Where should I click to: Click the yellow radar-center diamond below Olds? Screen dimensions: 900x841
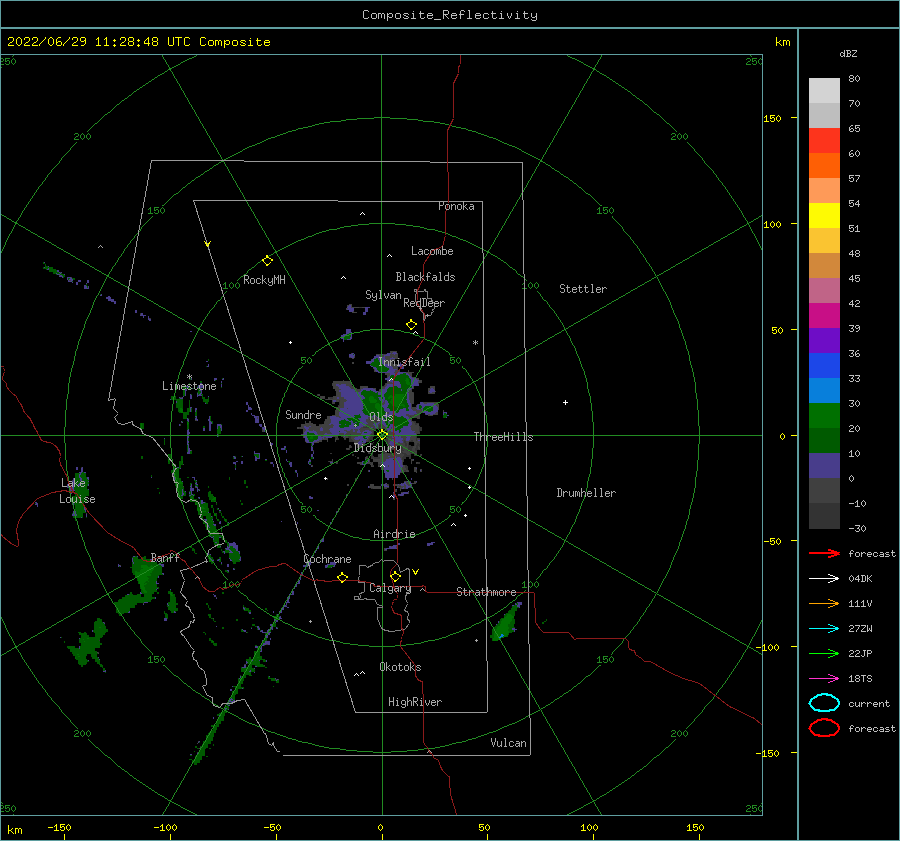pos(382,435)
